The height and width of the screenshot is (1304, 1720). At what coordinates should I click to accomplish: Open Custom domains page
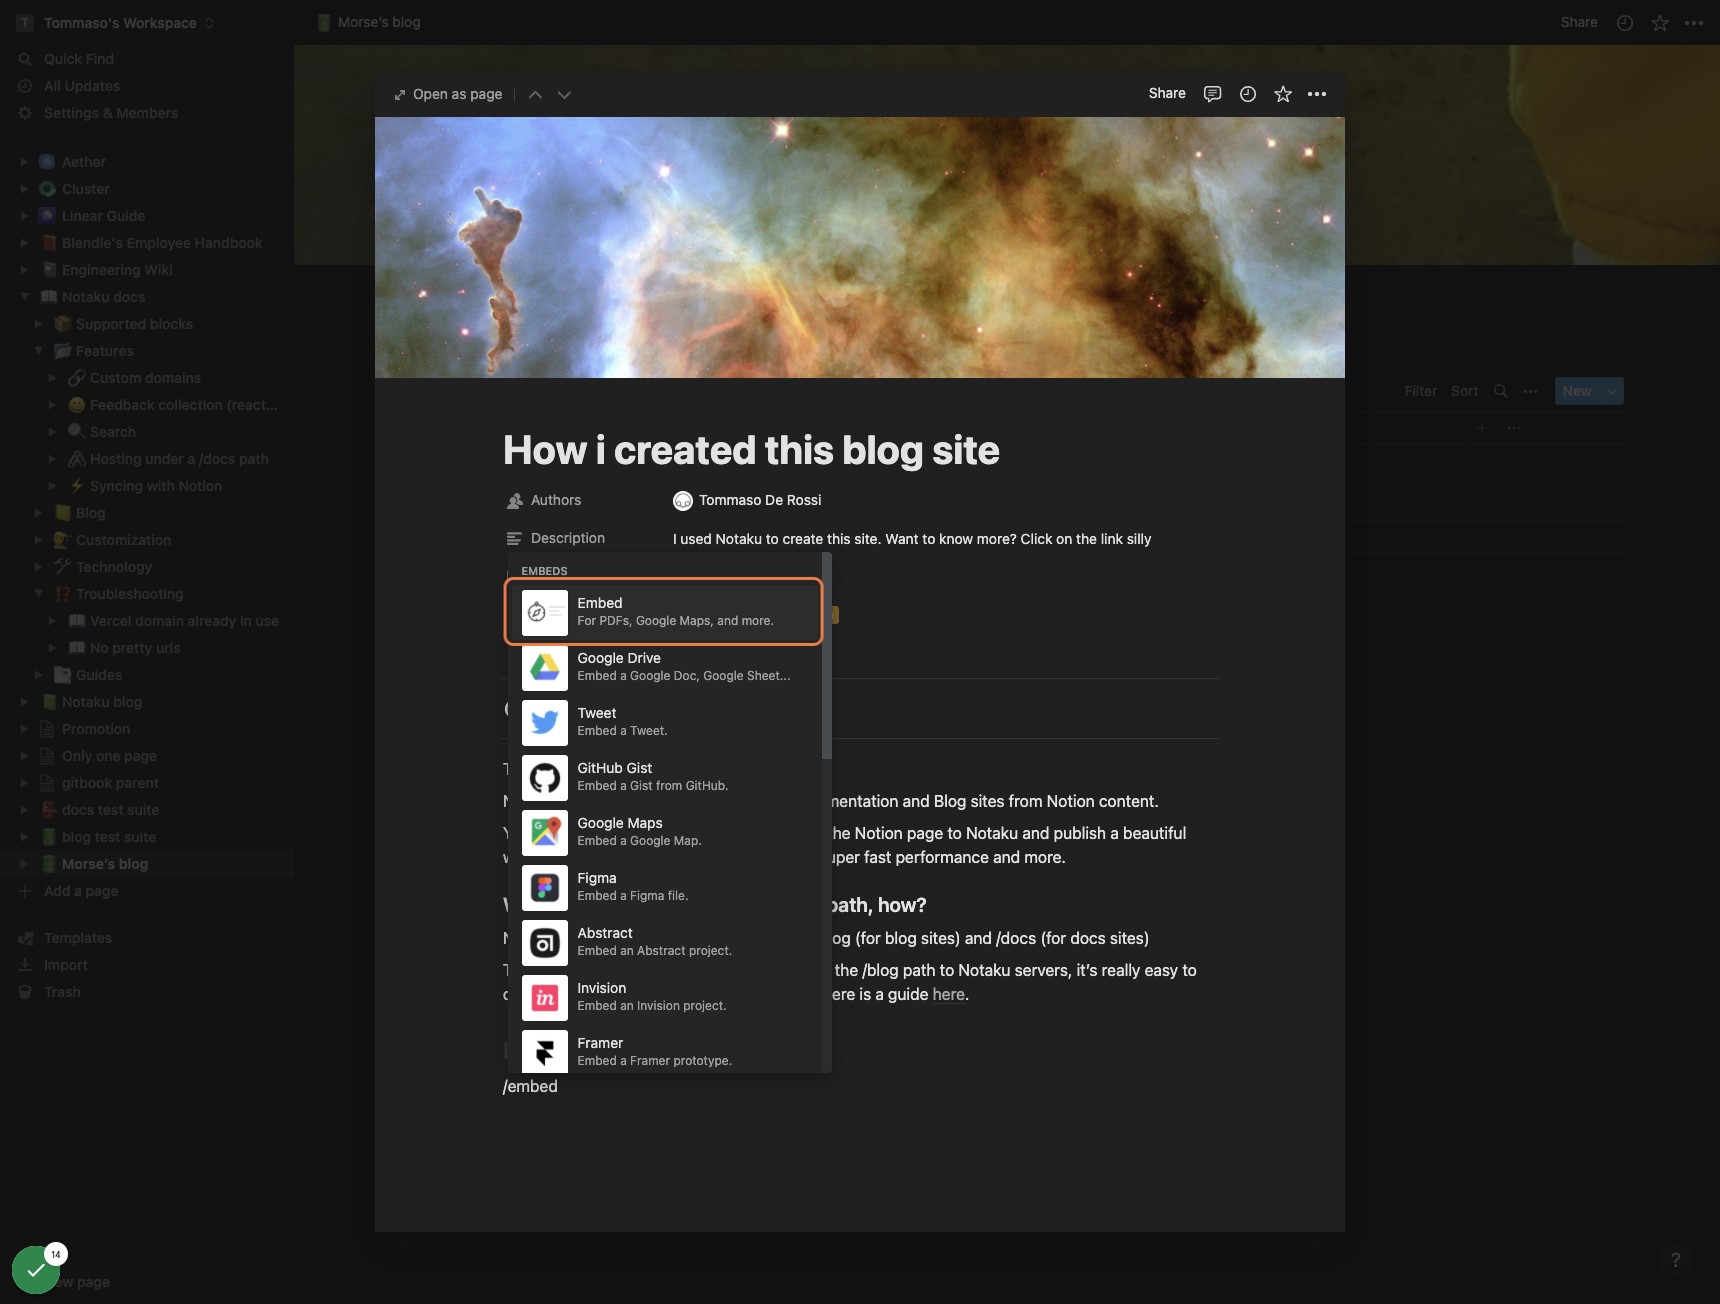(x=145, y=378)
